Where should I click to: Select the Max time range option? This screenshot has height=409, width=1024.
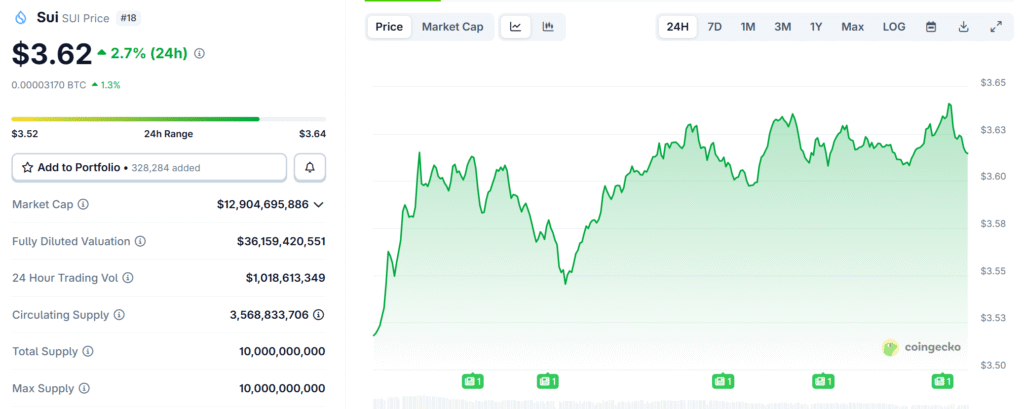pyautogui.click(x=852, y=27)
